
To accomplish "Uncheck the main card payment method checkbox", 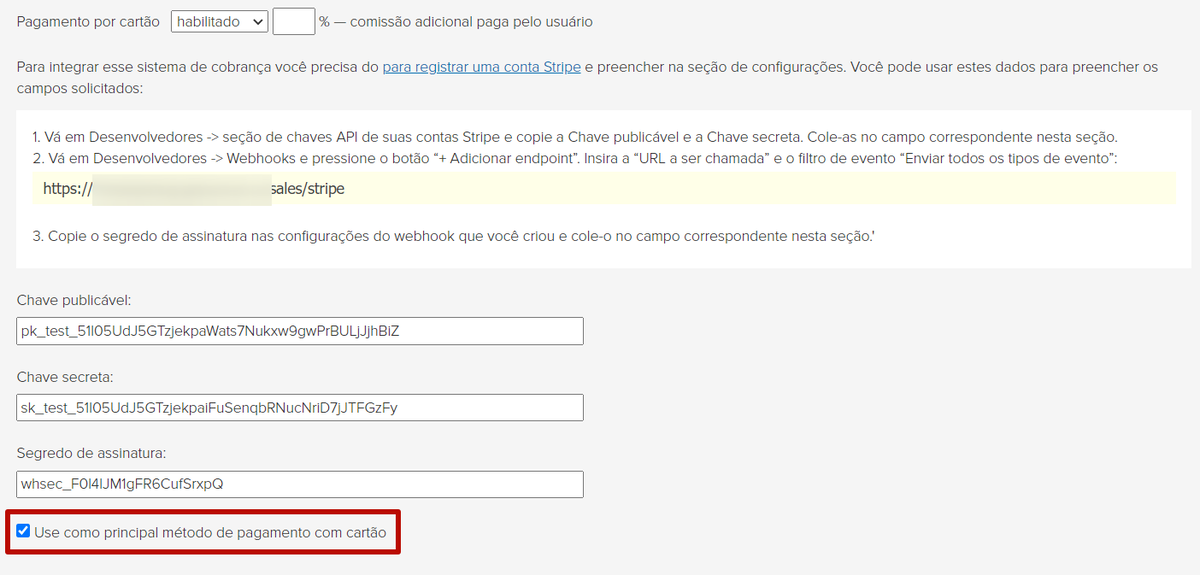I will coord(23,531).
